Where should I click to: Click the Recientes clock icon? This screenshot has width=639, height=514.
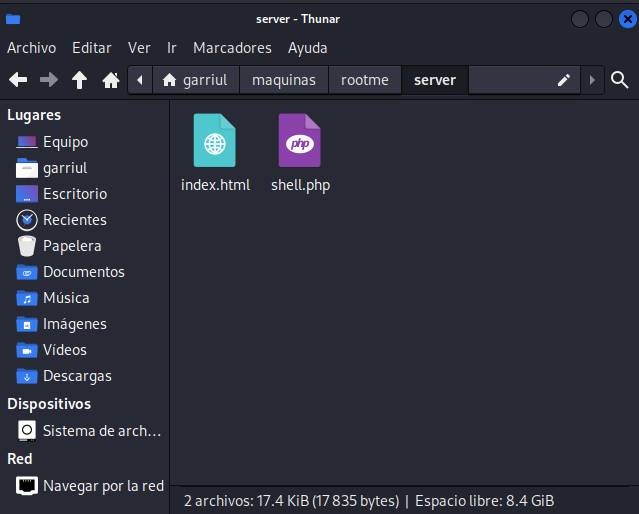pos(27,220)
